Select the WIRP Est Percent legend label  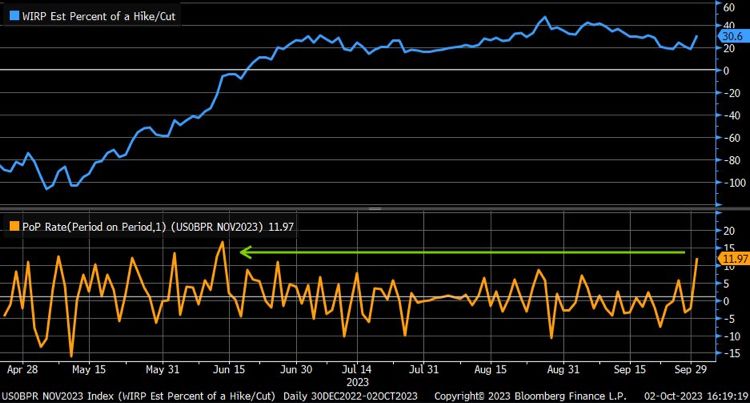[x=100, y=17]
